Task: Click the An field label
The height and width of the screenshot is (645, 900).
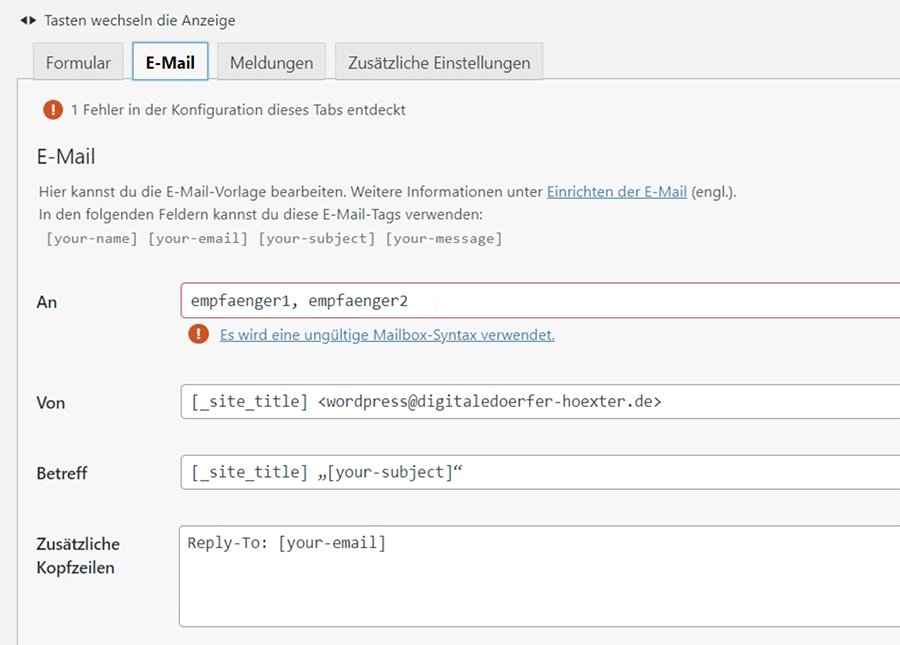Action: coord(47,302)
